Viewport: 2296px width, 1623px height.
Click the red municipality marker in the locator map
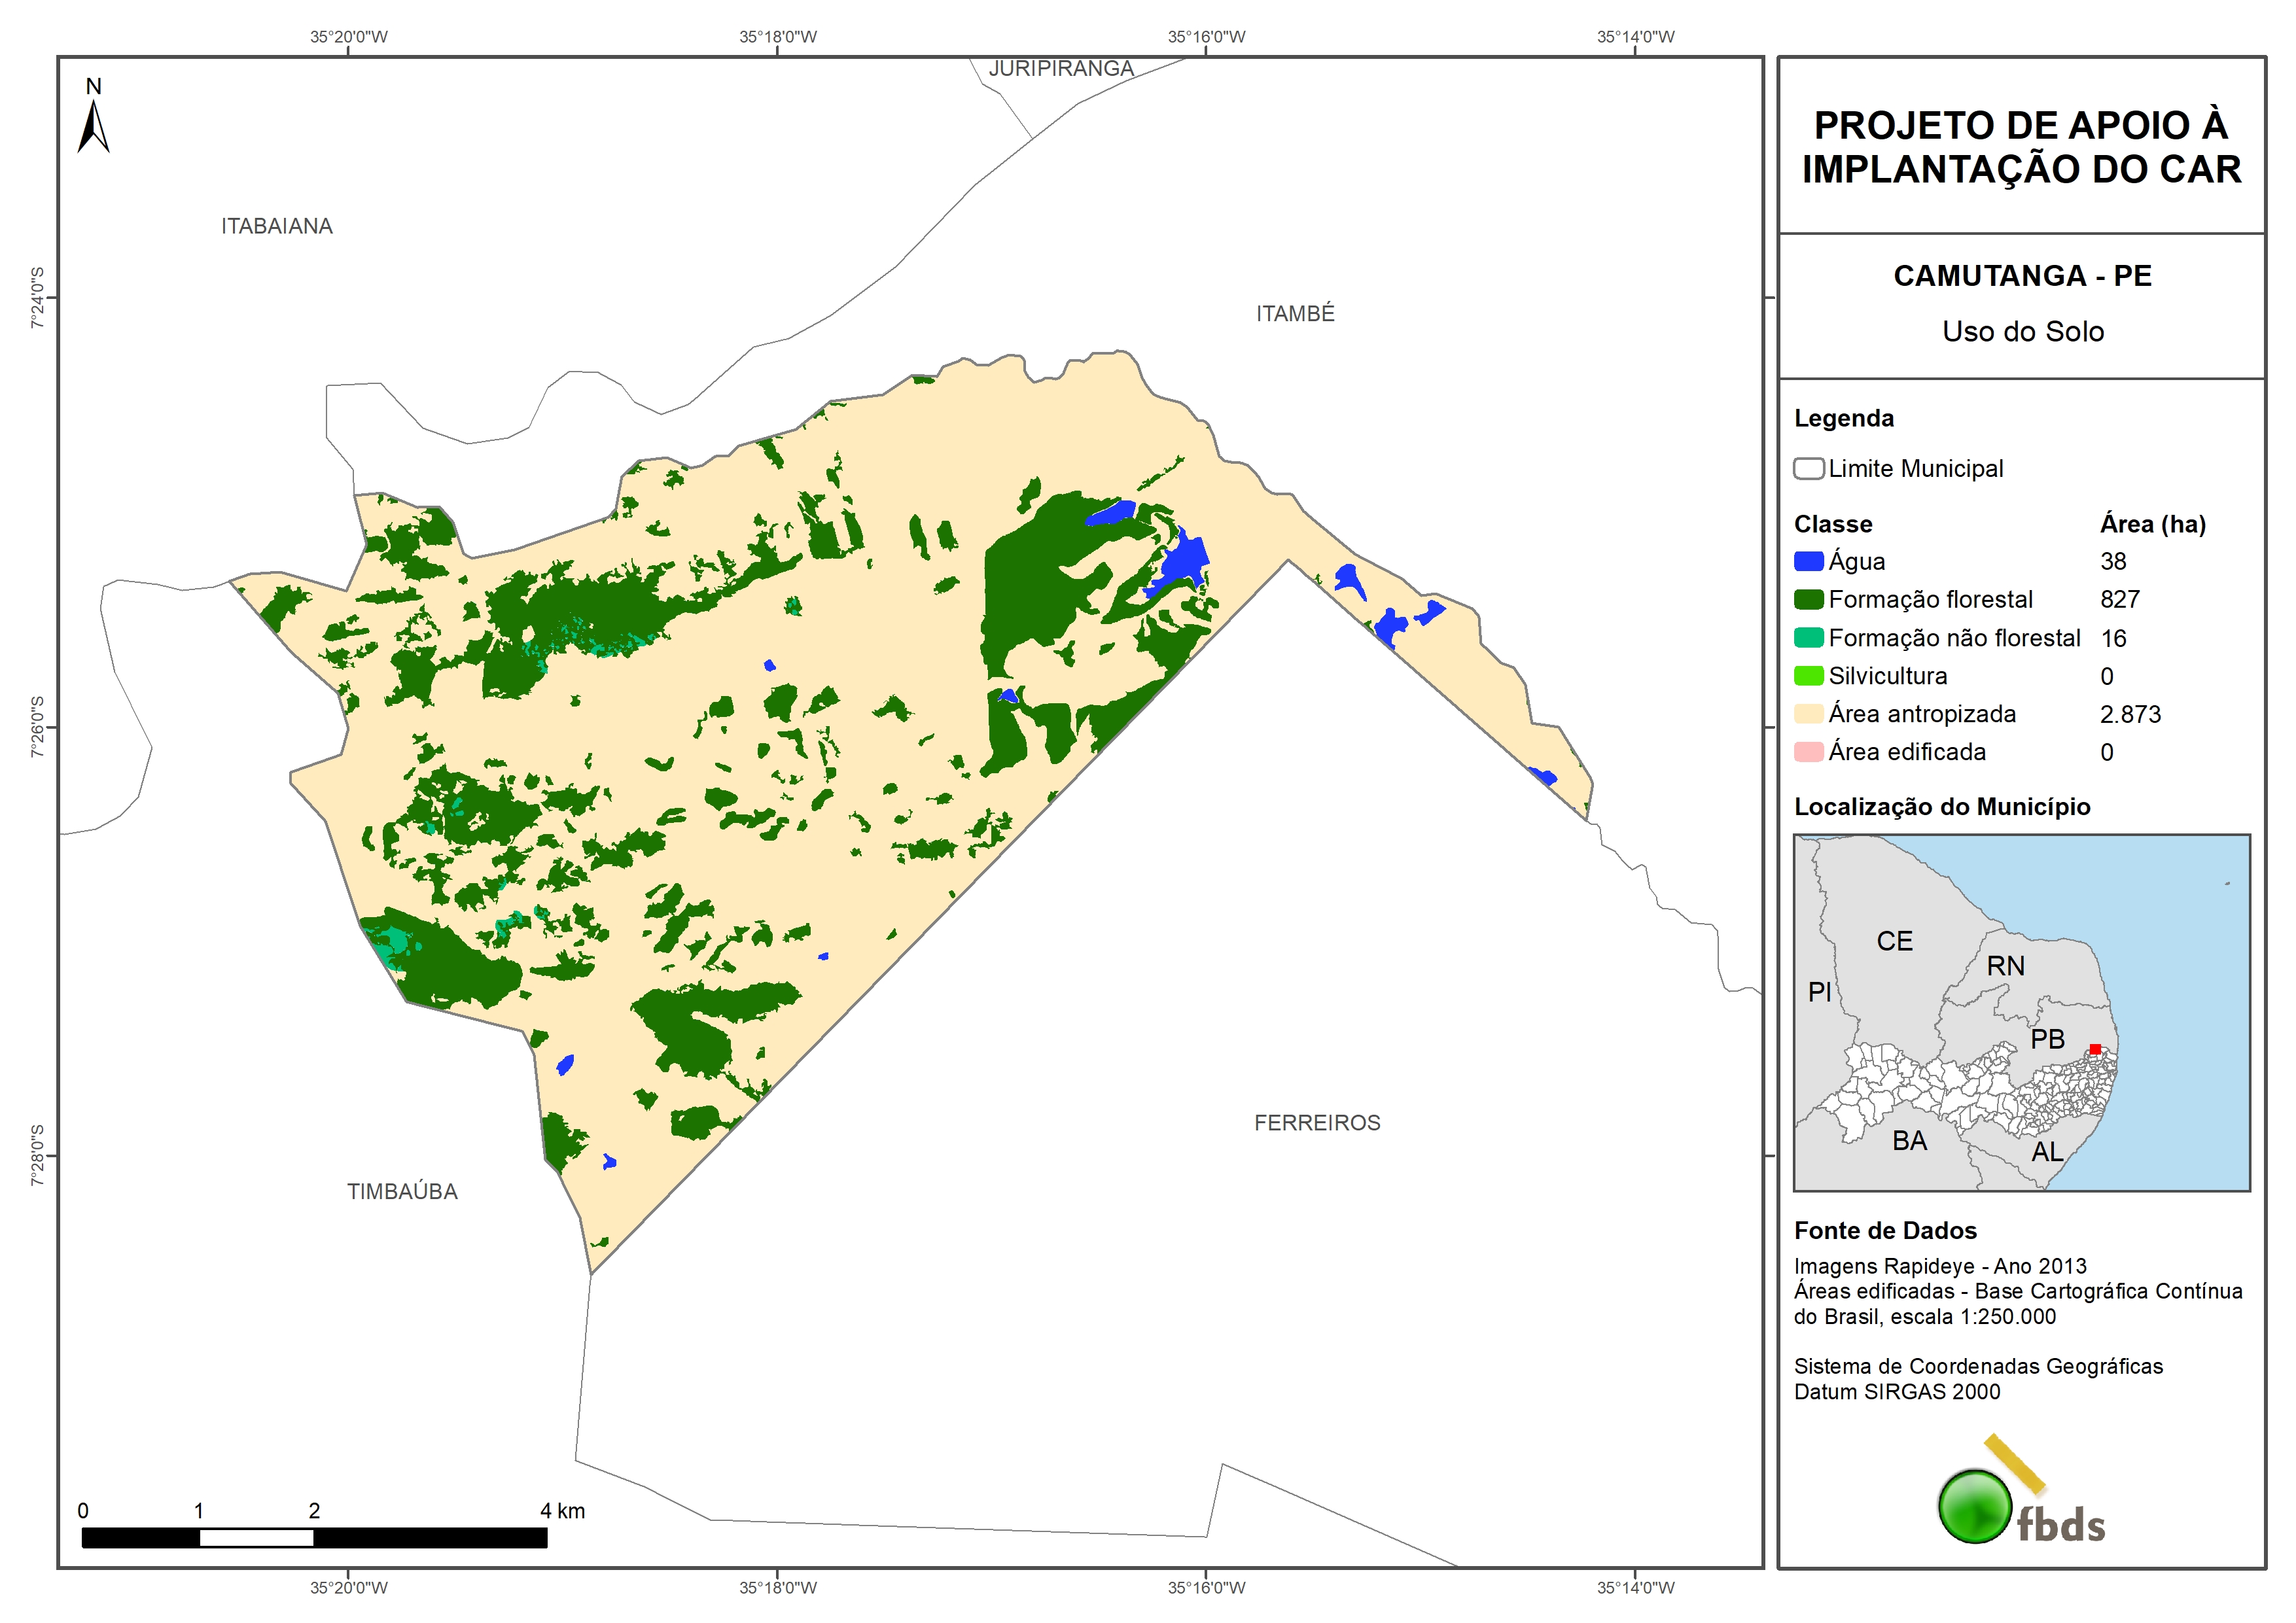click(x=2095, y=1049)
